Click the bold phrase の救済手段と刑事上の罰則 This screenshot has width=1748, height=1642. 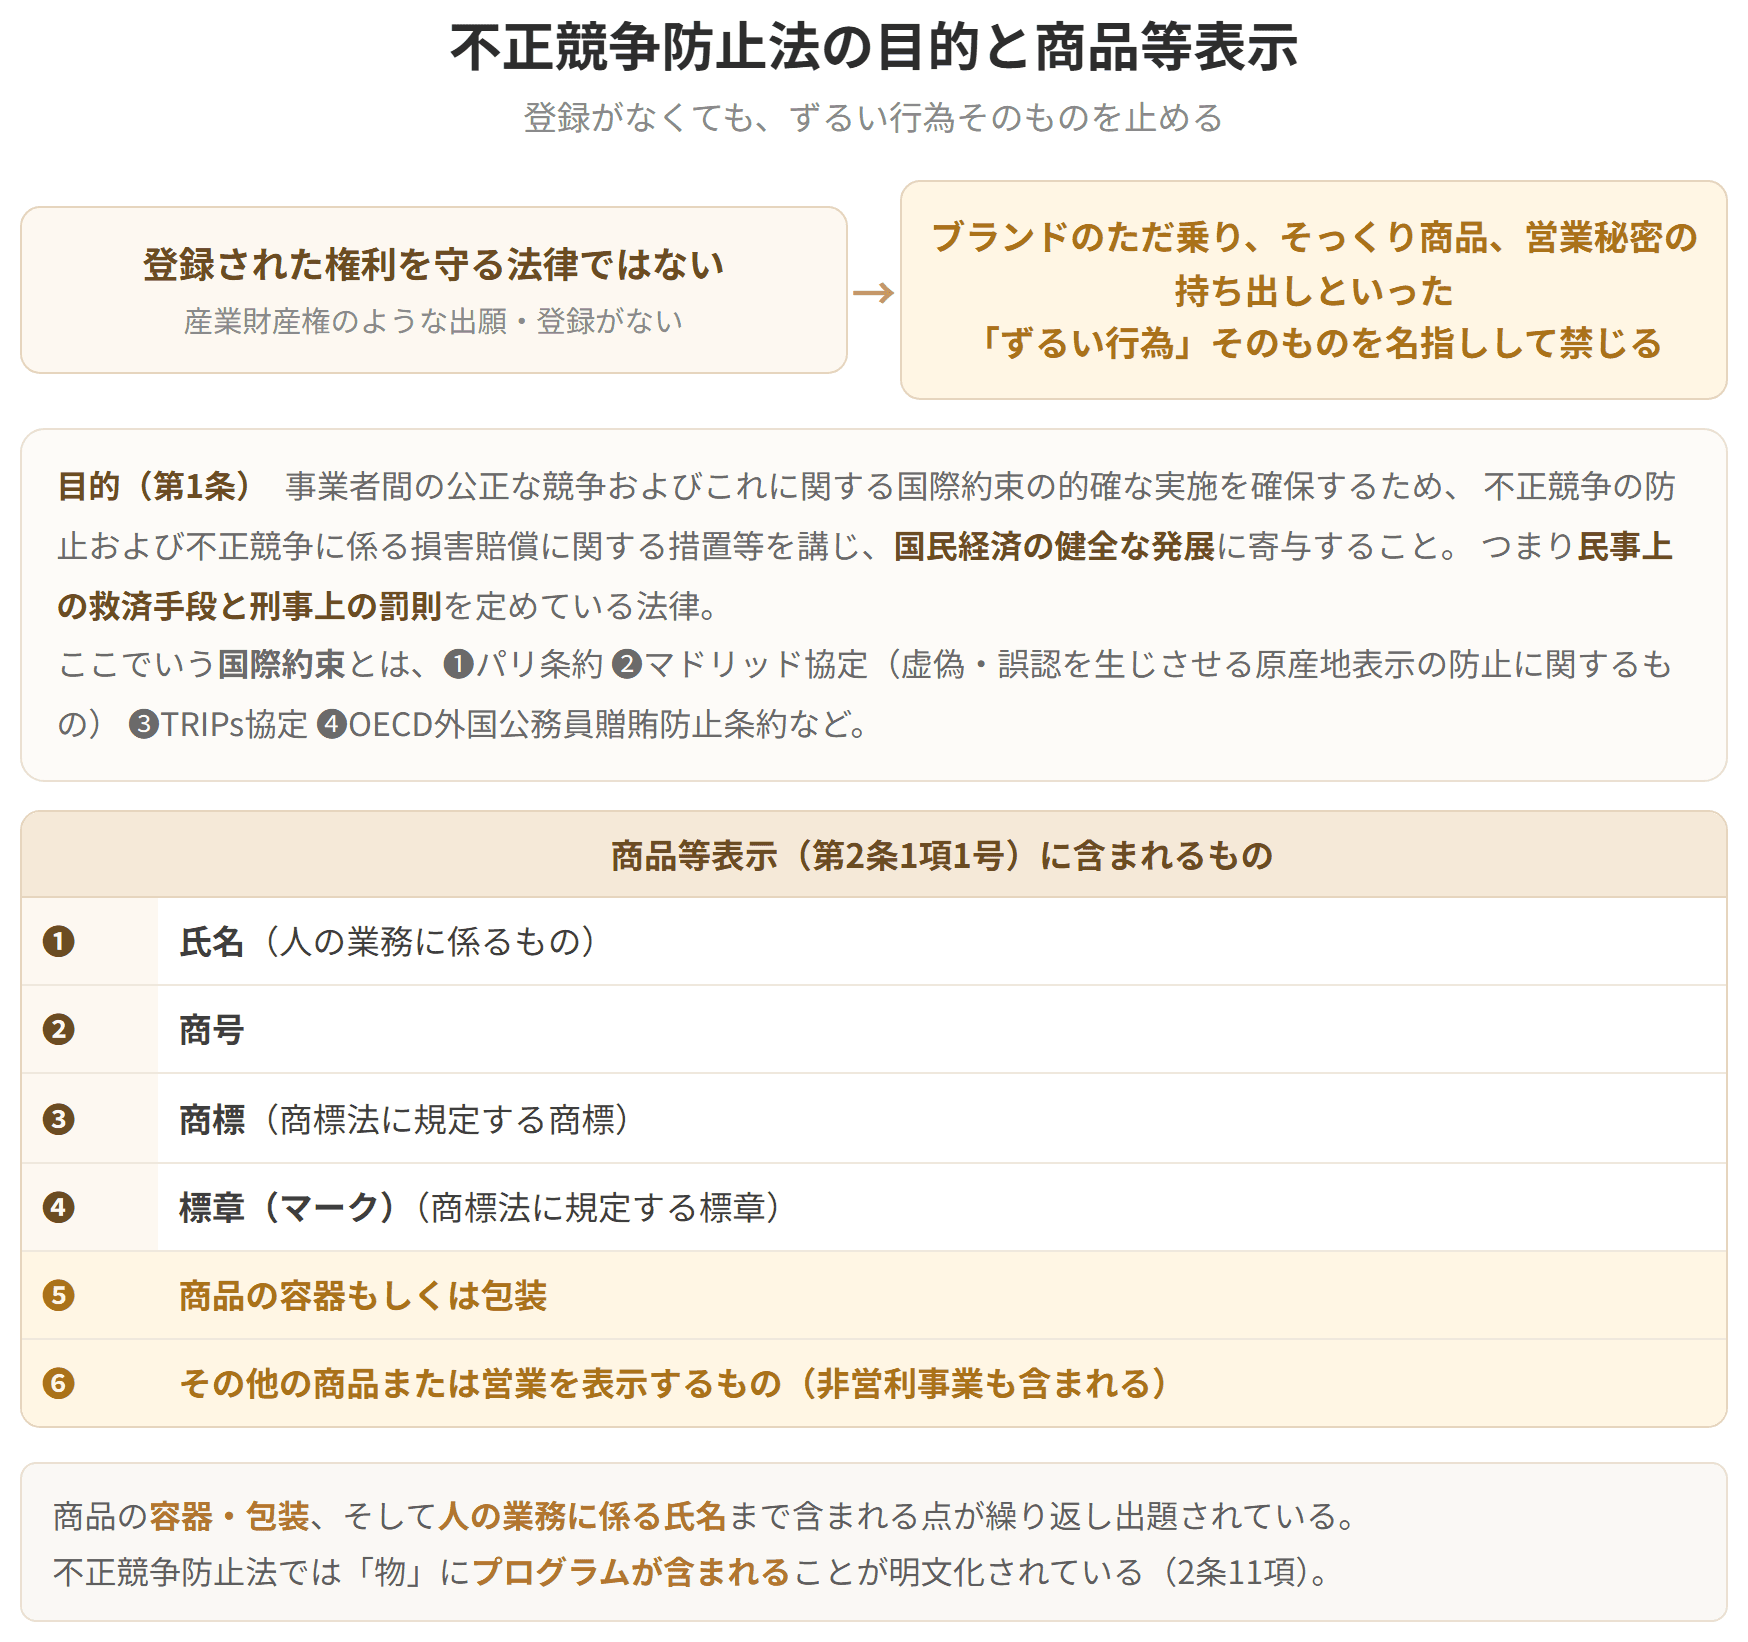pyautogui.click(x=249, y=606)
